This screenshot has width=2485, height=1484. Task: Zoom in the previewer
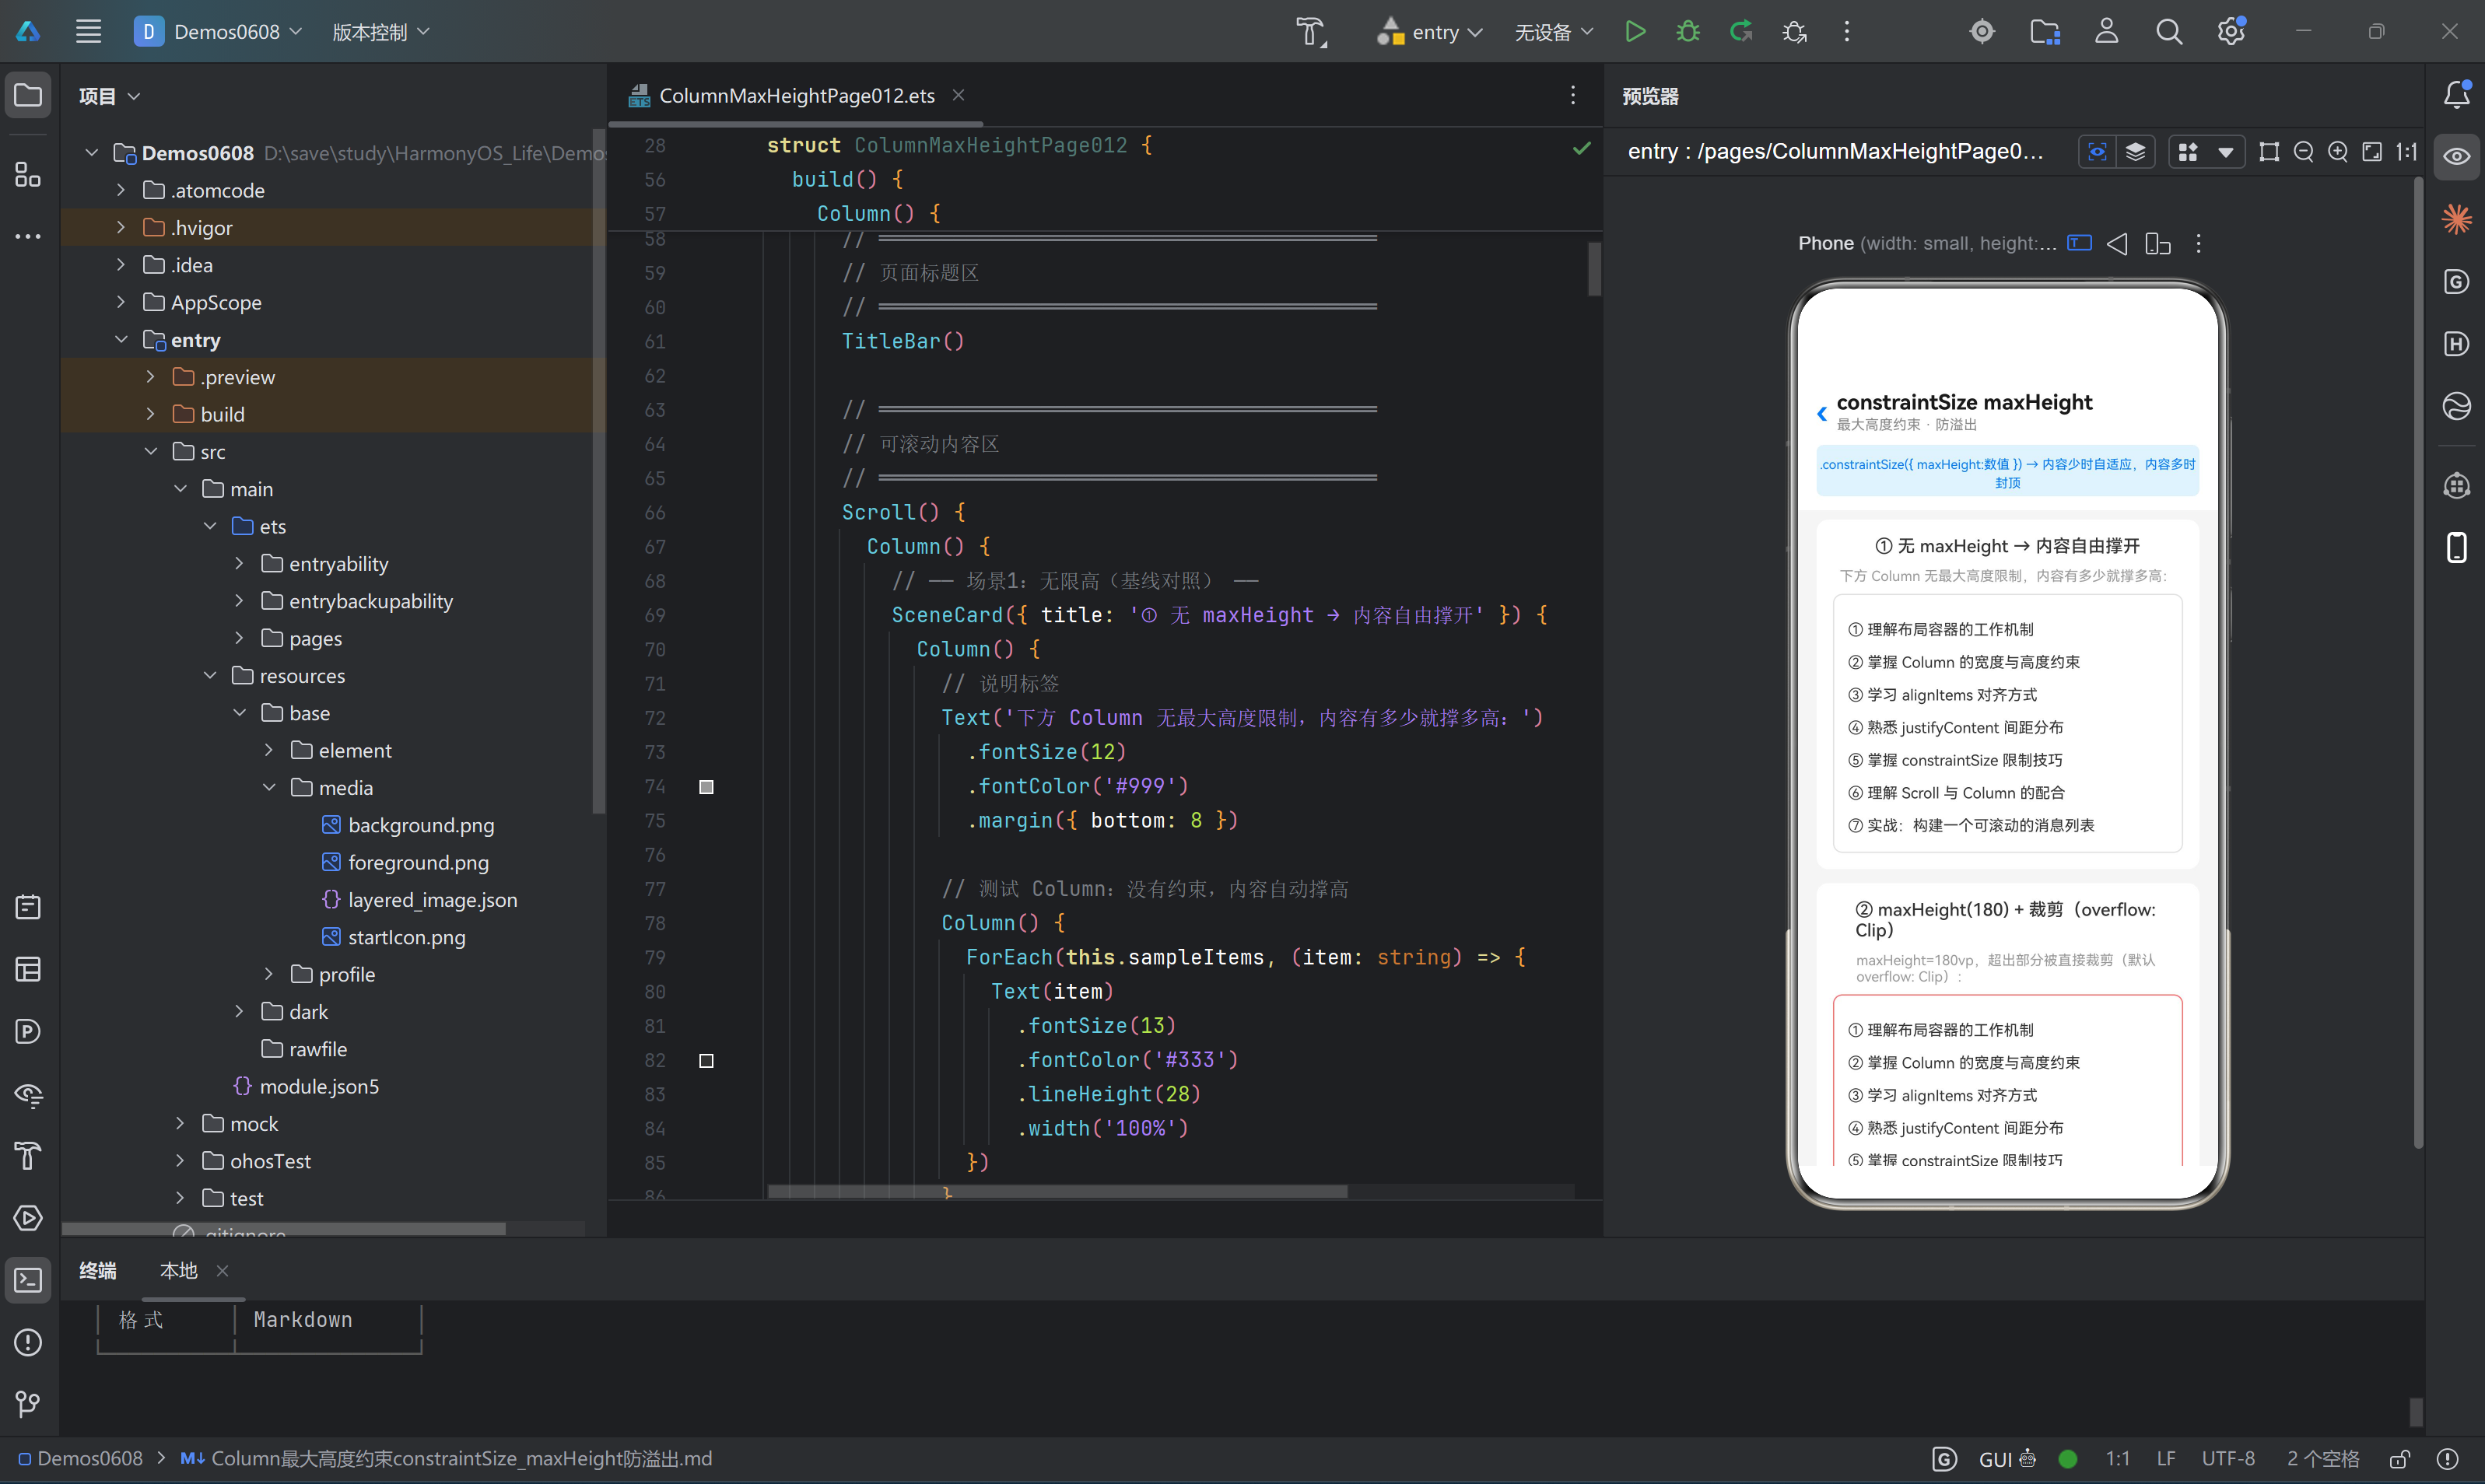point(2337,151)
